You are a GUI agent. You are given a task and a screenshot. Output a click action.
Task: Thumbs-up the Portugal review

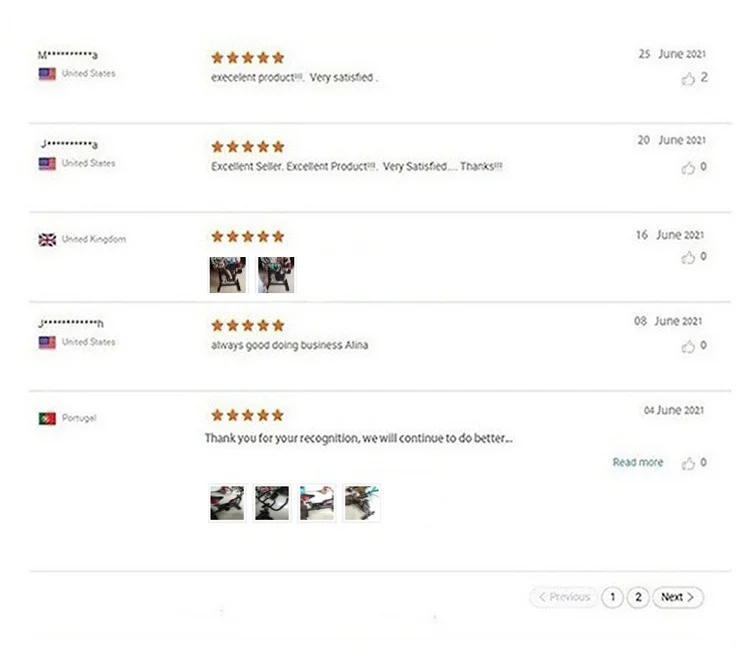tap(688, 463)
